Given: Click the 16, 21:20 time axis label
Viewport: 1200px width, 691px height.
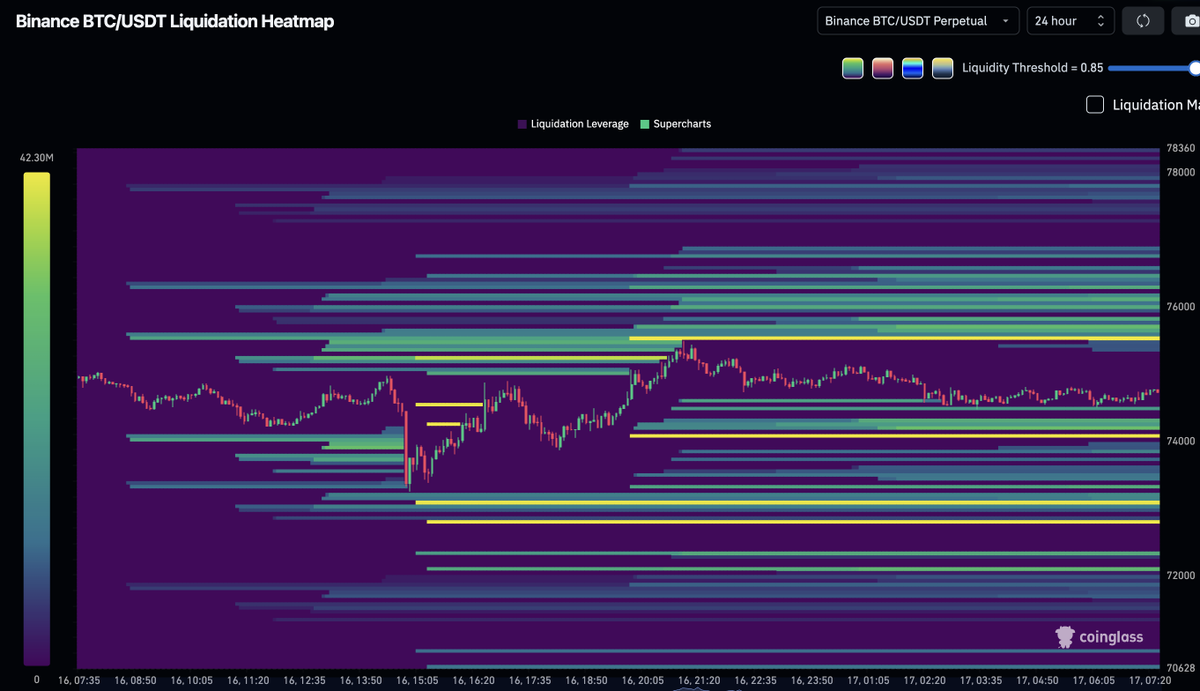Looking at the screenshot, I should 698,680.
